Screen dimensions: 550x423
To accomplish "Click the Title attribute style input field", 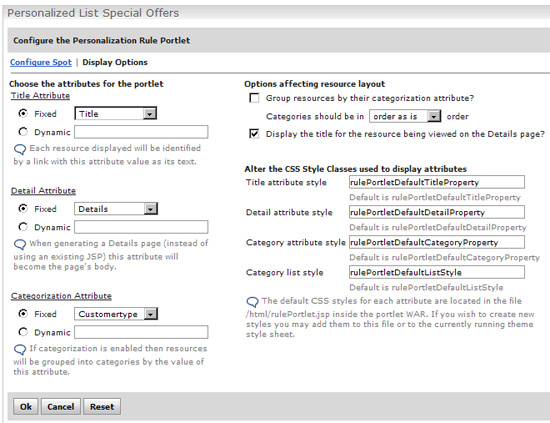I will pyautogui.click(x=437, y=182).
